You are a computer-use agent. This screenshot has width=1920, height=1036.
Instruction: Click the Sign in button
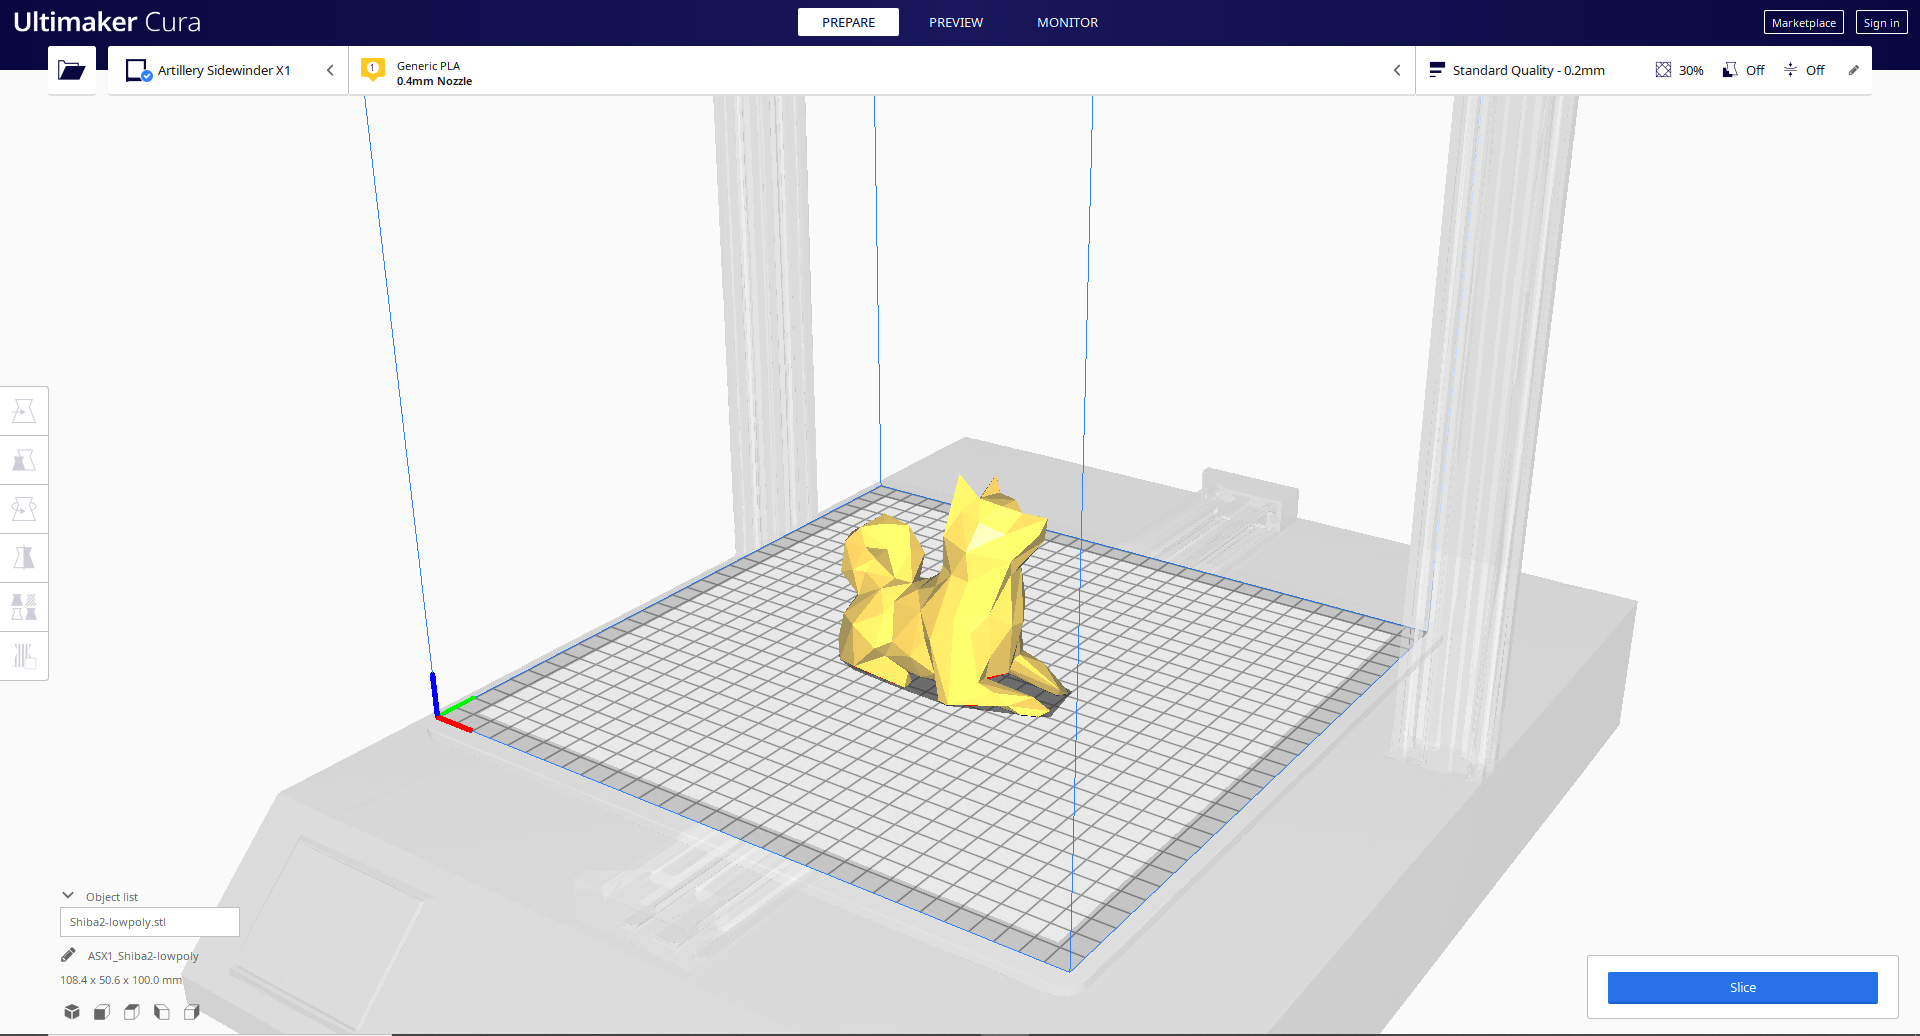tap(1881, 23)
